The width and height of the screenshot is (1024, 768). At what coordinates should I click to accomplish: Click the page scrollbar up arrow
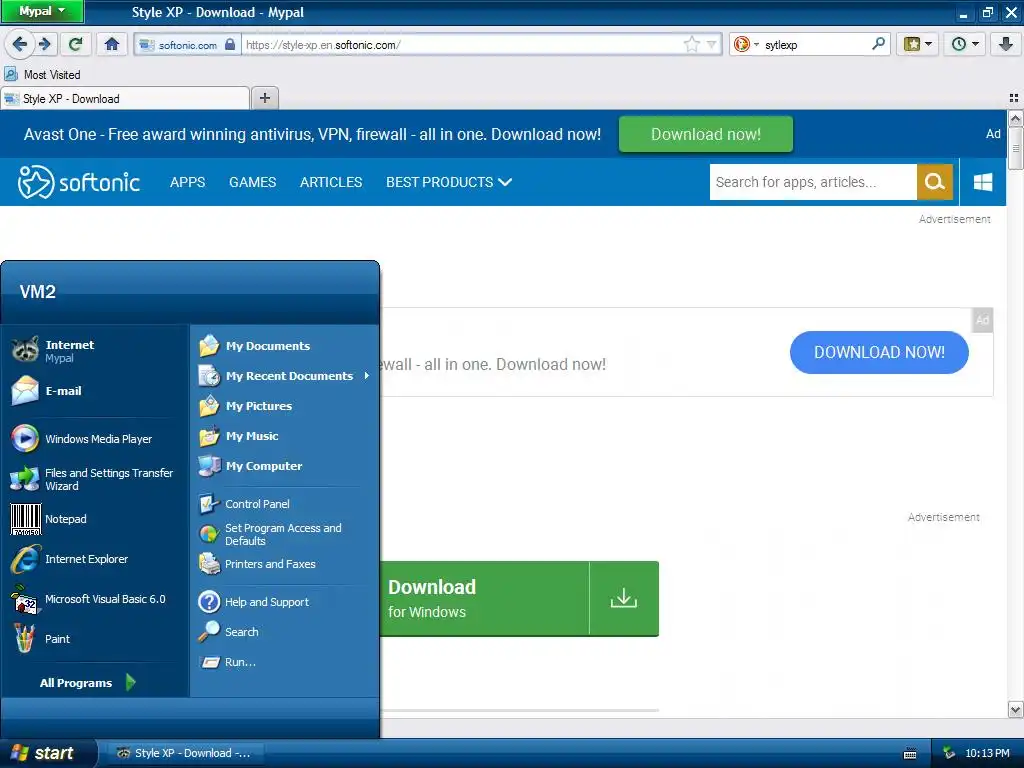coord(1015,119)
